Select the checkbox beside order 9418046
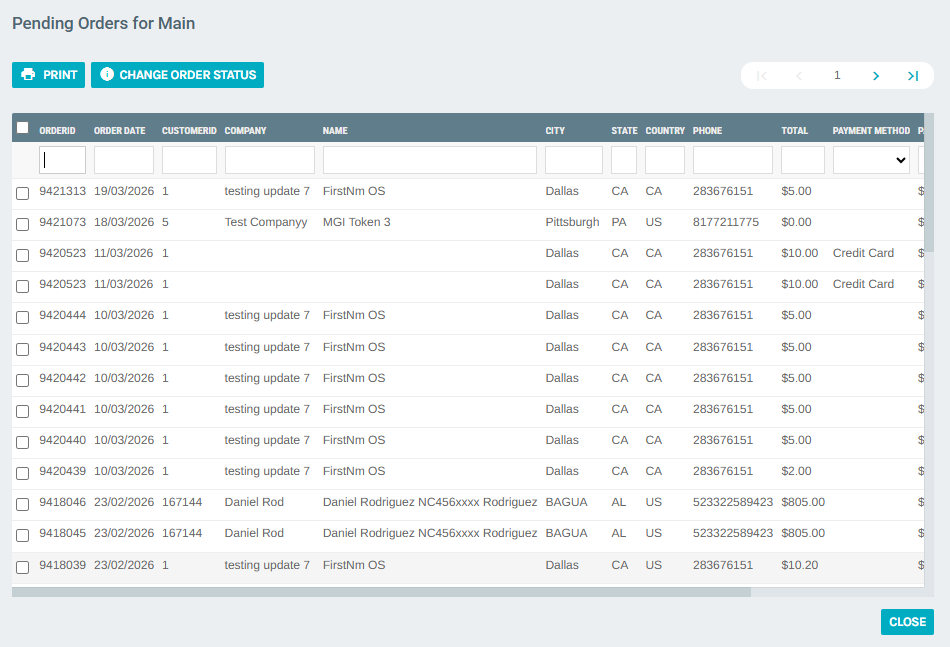Image resolution: width=950 pixels, height=647 pixels. point(22,504)
